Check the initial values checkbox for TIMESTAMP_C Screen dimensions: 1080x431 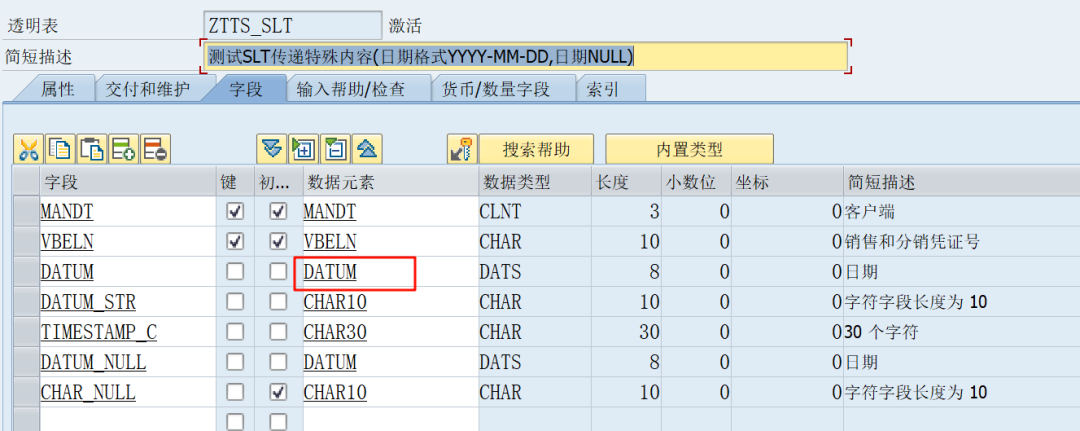[278, 332]
